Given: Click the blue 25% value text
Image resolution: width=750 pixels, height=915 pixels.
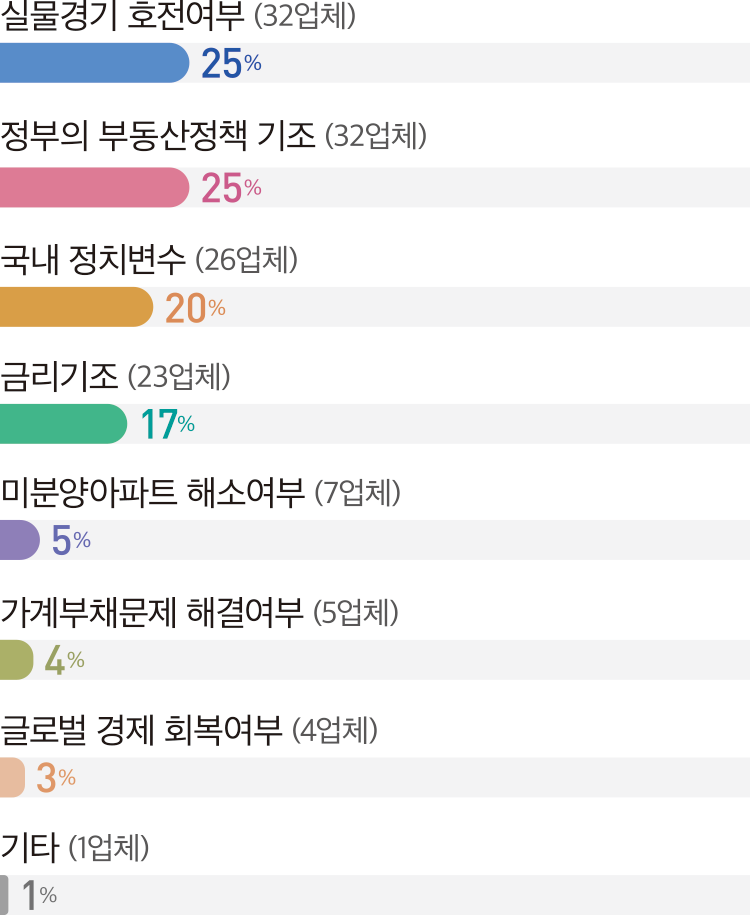Looking at the screenshot, I should click(231, 63).
